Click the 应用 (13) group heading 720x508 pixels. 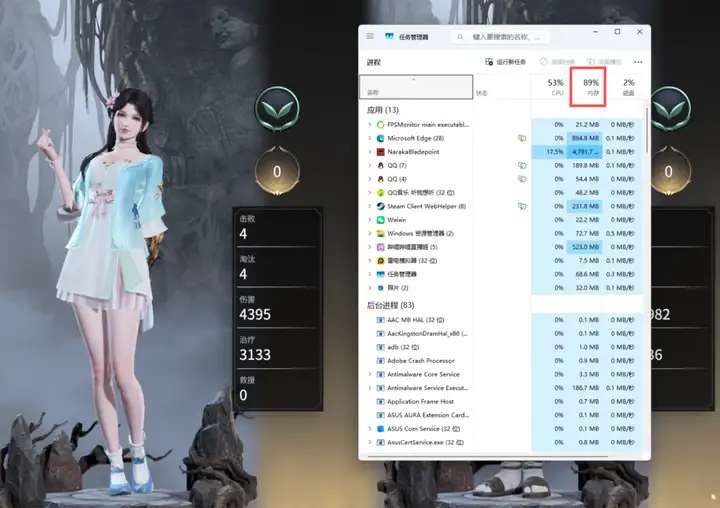(x=382, y=110)
